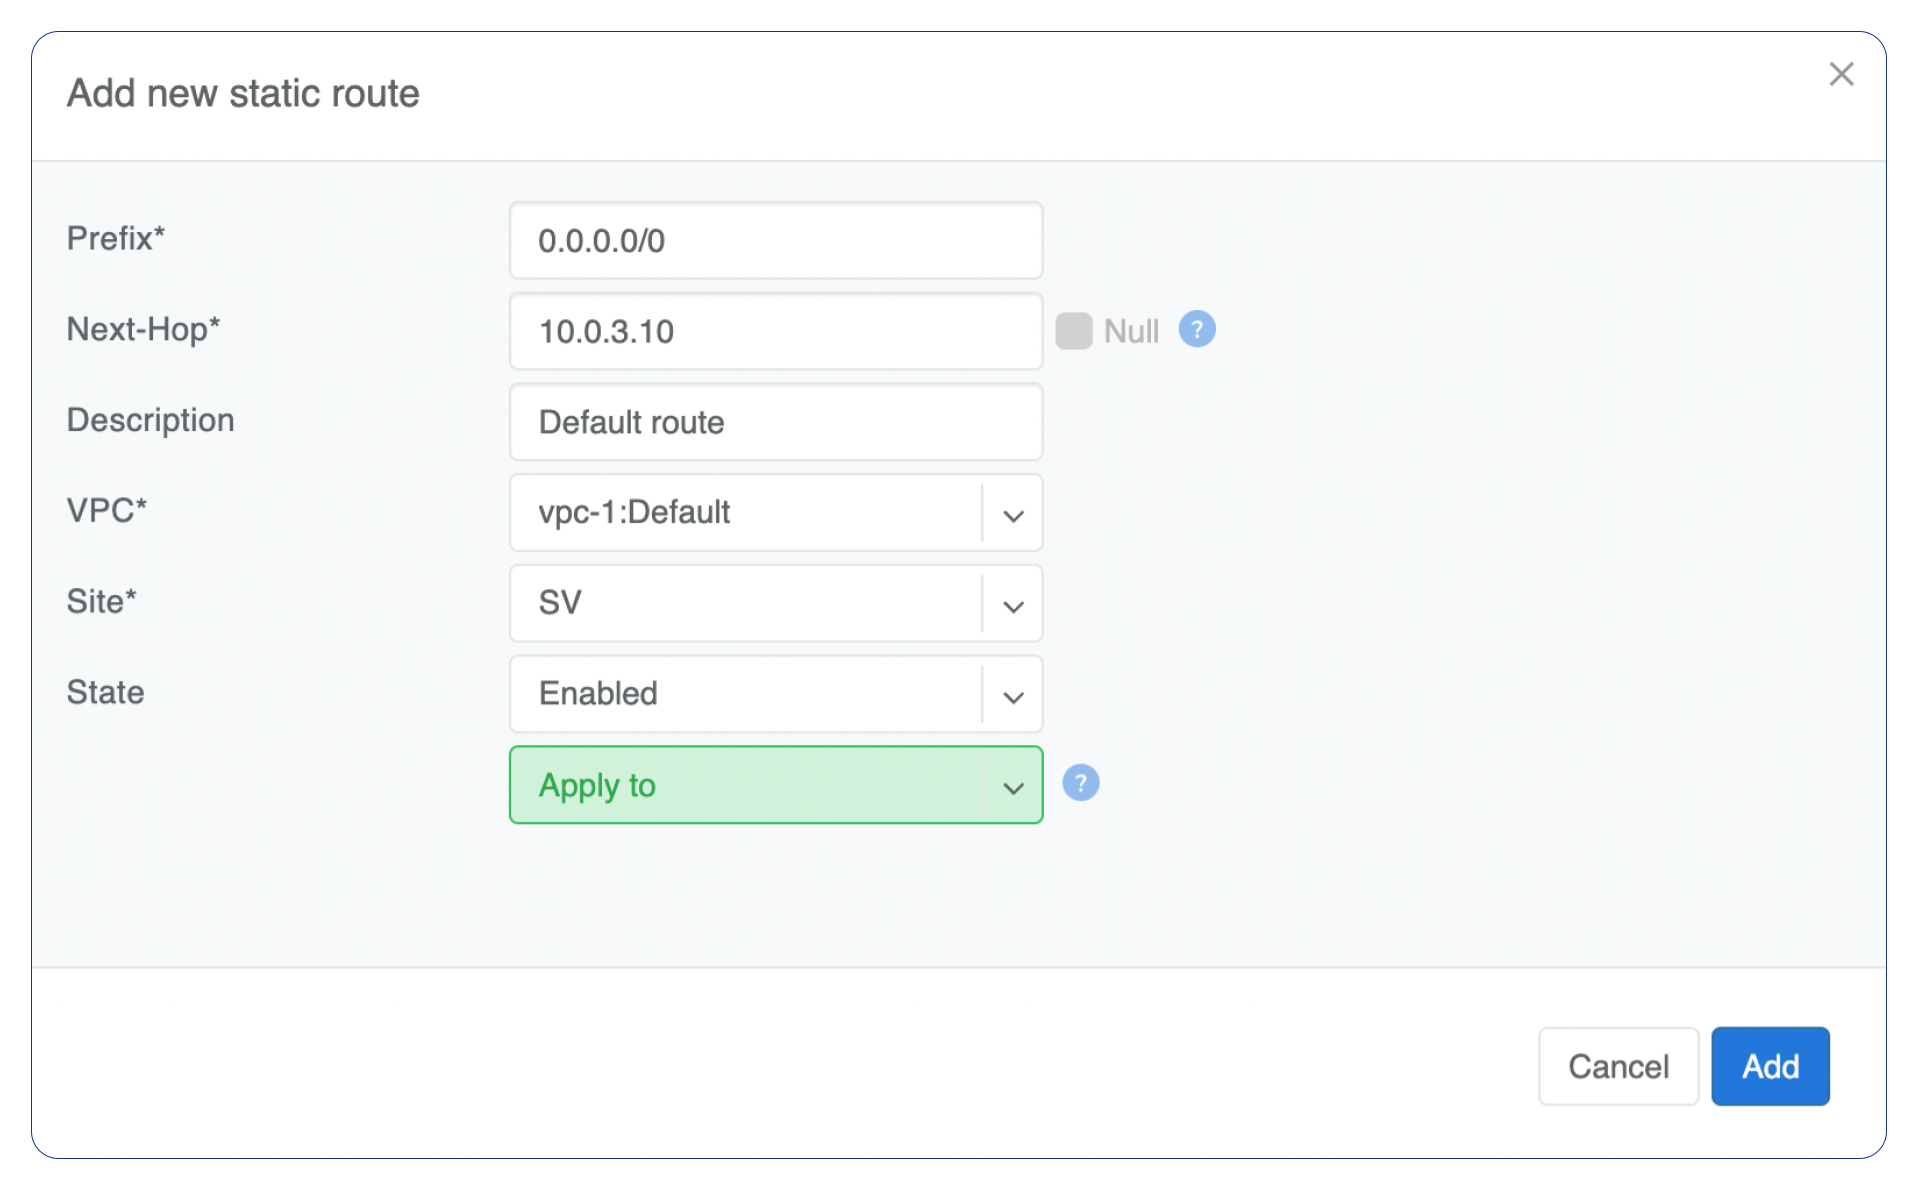Click the Next-Hop field containing 10.0.3.10
This screenshot has height=1193, width=1918.
(x=775, y=332)
